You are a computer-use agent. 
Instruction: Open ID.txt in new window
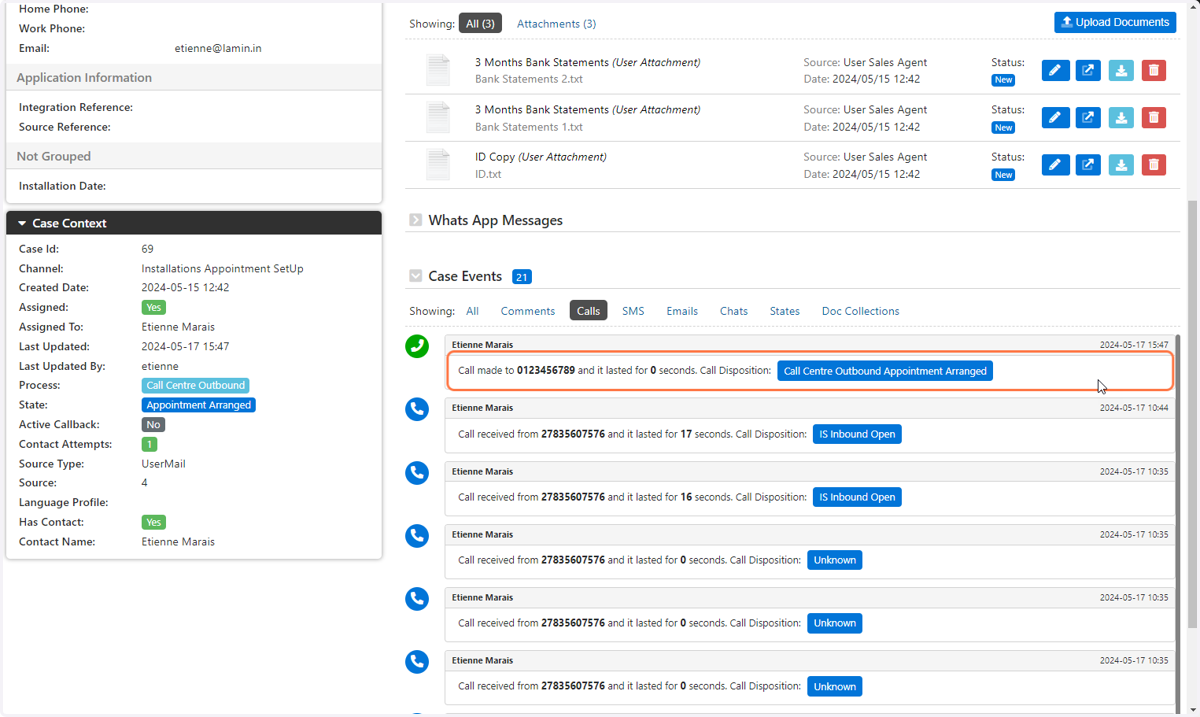(1088, 164)
